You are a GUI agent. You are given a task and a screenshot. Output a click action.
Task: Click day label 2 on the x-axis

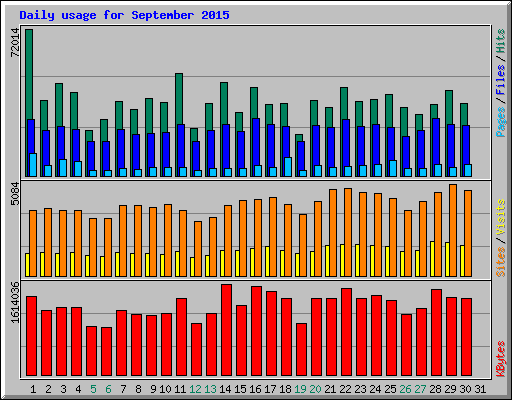[x=48, y=389]
